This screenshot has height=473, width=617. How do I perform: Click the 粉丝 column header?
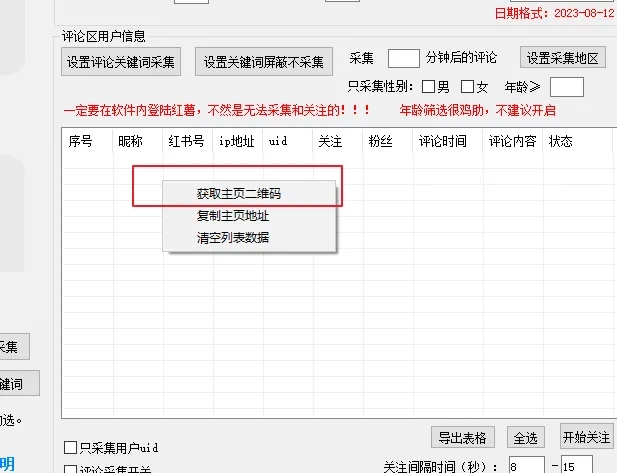pyautogui.click(x=388, y=141)
